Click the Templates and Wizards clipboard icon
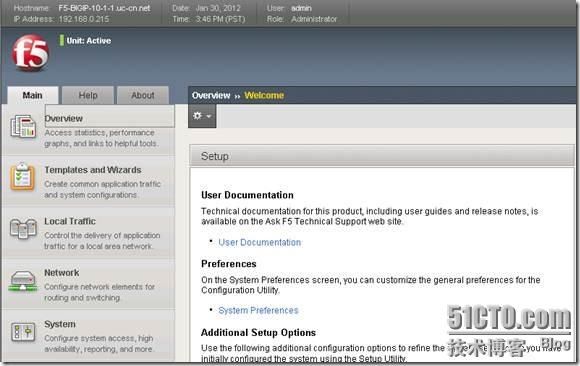 [23, 177]
